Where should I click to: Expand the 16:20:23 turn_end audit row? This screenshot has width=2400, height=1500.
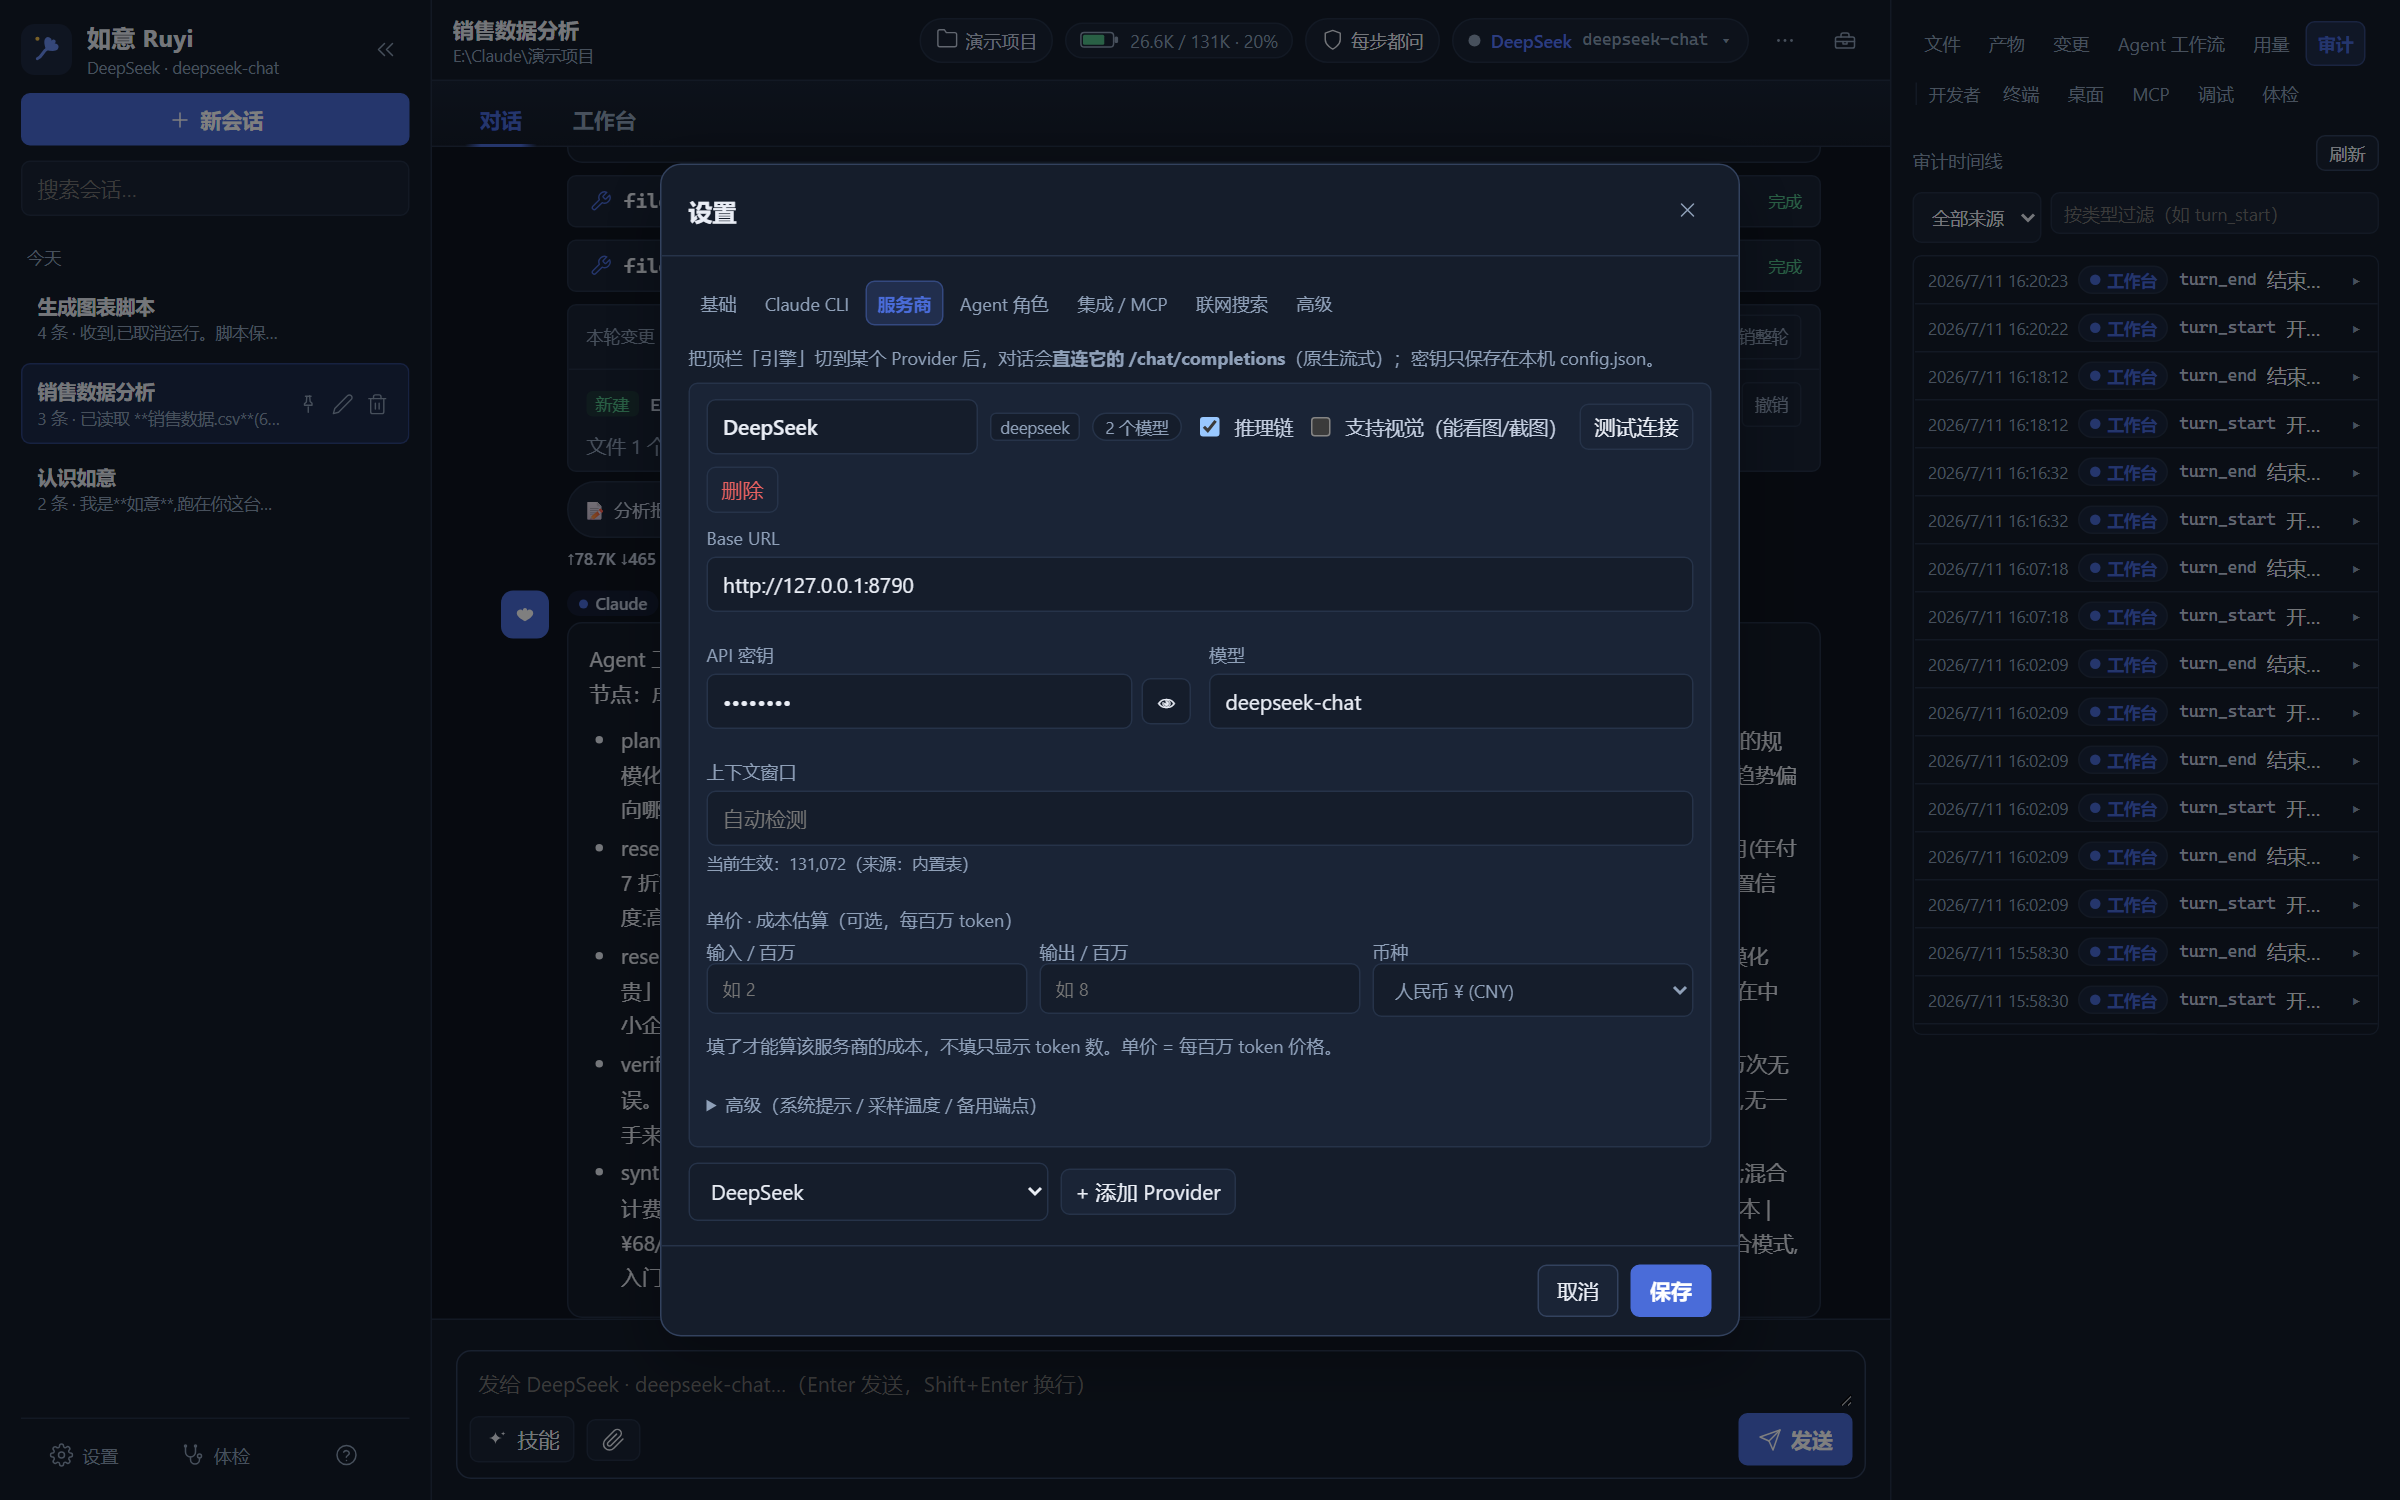tap(2145, 281)
